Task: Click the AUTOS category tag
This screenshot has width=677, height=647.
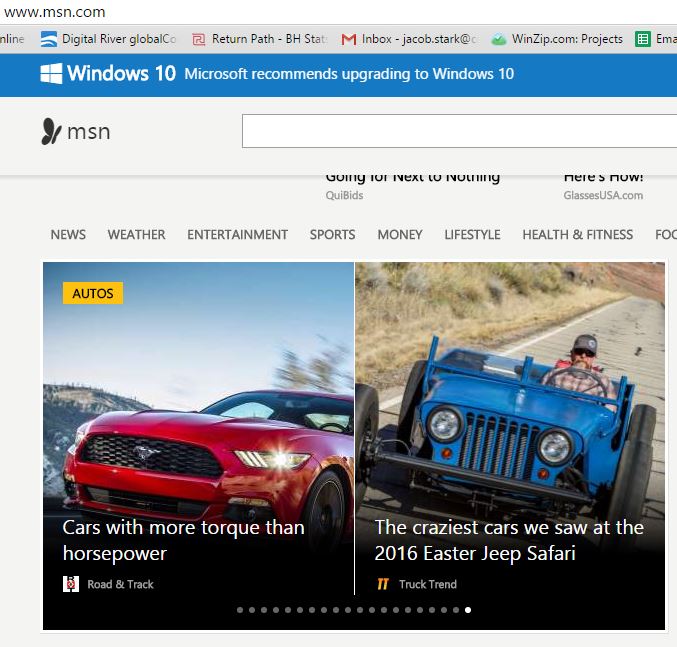Action: coord(93,293)
